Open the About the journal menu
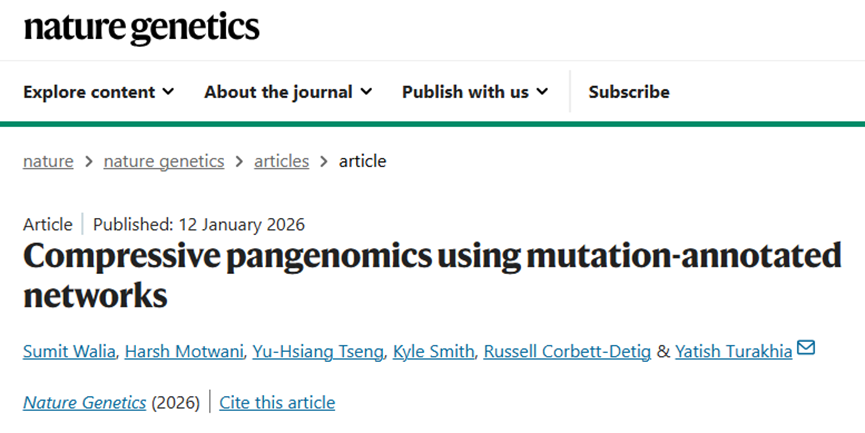 [x=288, y=92]
